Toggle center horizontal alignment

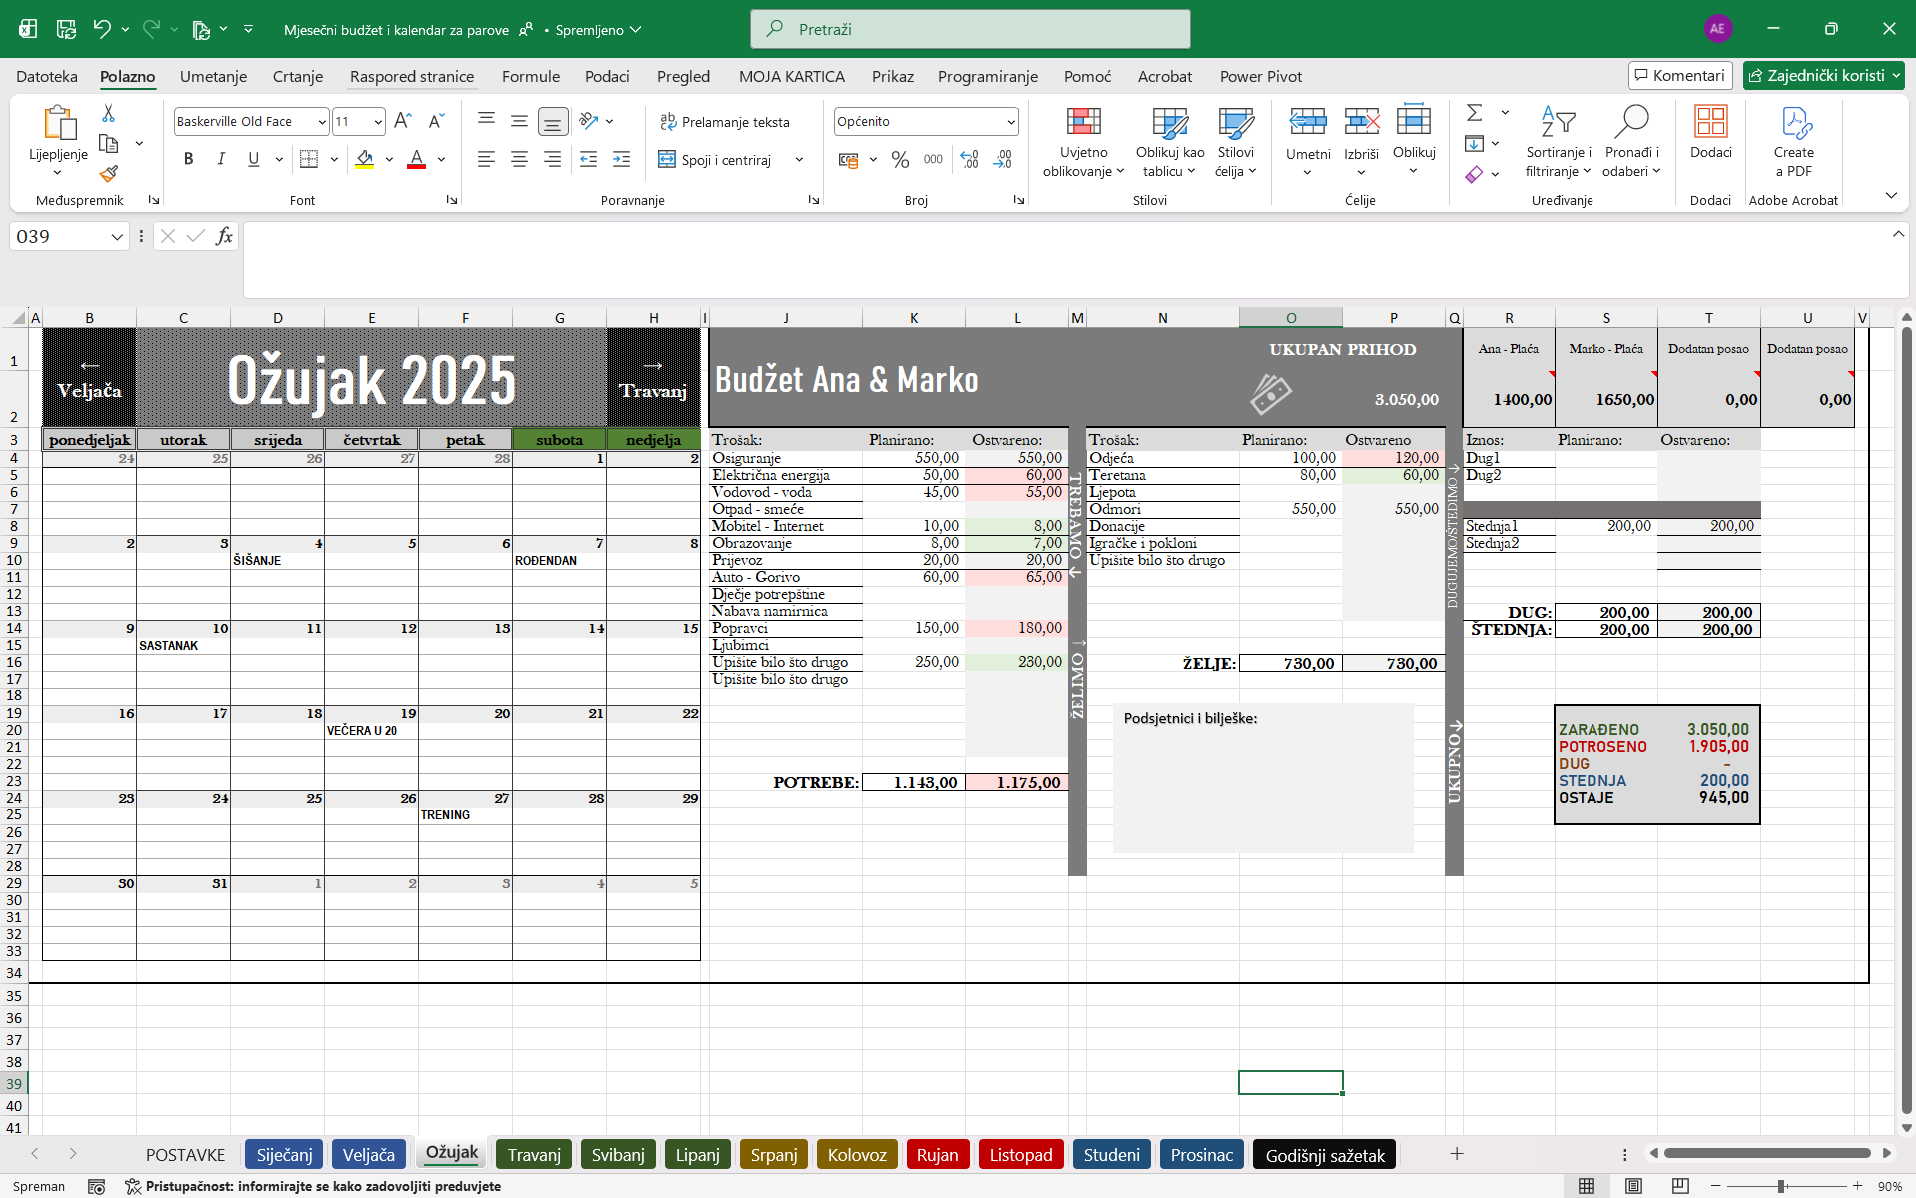(x=519, y=159)
